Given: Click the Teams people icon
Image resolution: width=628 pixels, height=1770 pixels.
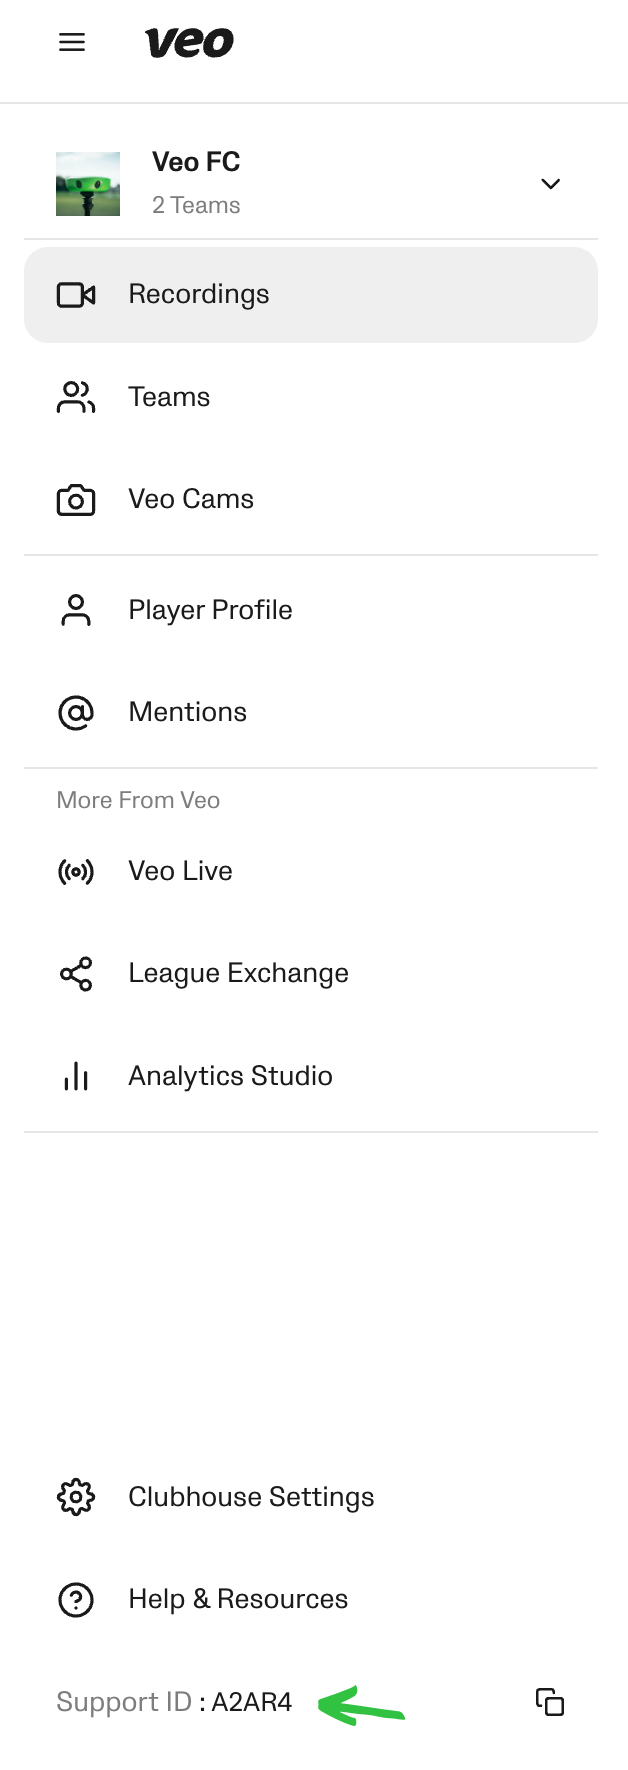Looking at the screenshot, I should click(x=75, y=397).
